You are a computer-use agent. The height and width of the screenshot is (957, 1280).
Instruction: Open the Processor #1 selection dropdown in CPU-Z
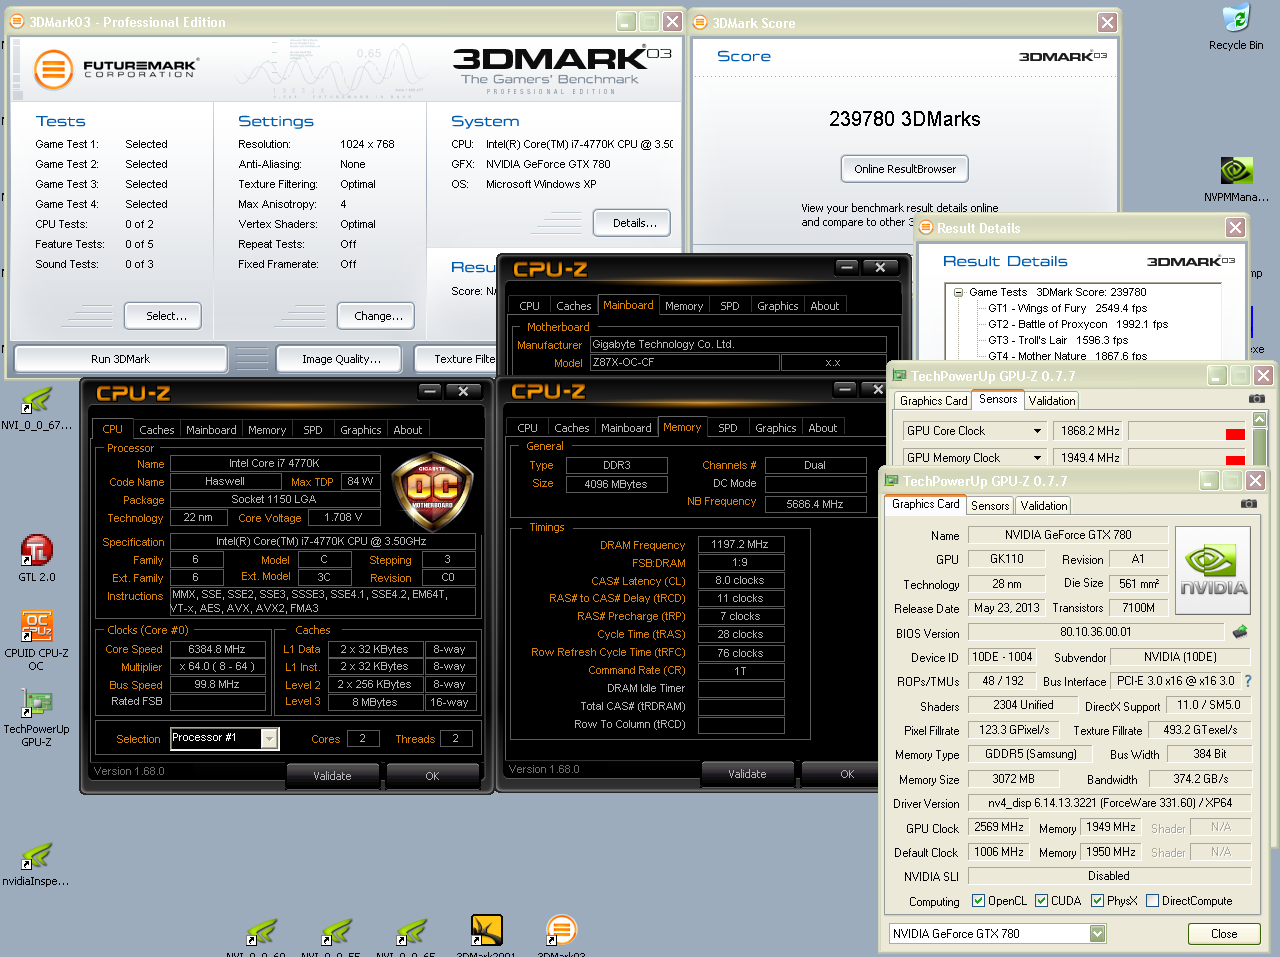click(269, 738)
